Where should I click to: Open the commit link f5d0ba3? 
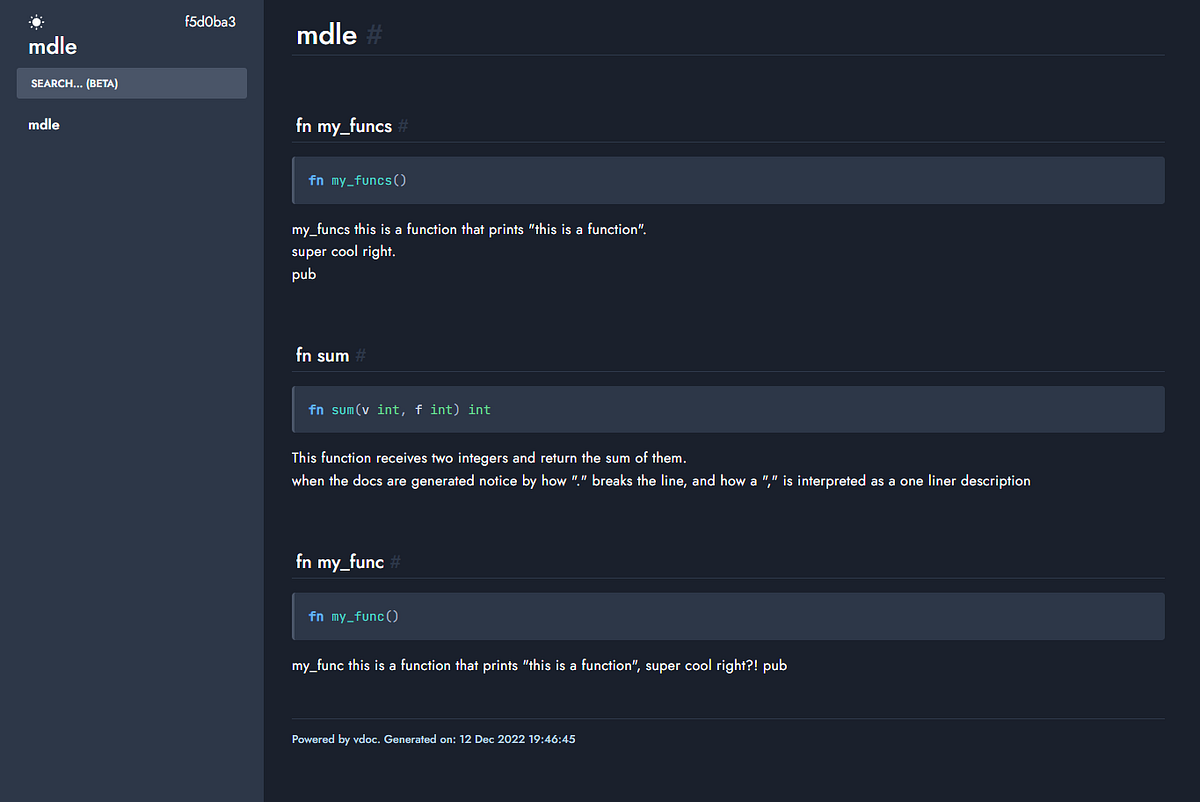click(x=210, y=20)
